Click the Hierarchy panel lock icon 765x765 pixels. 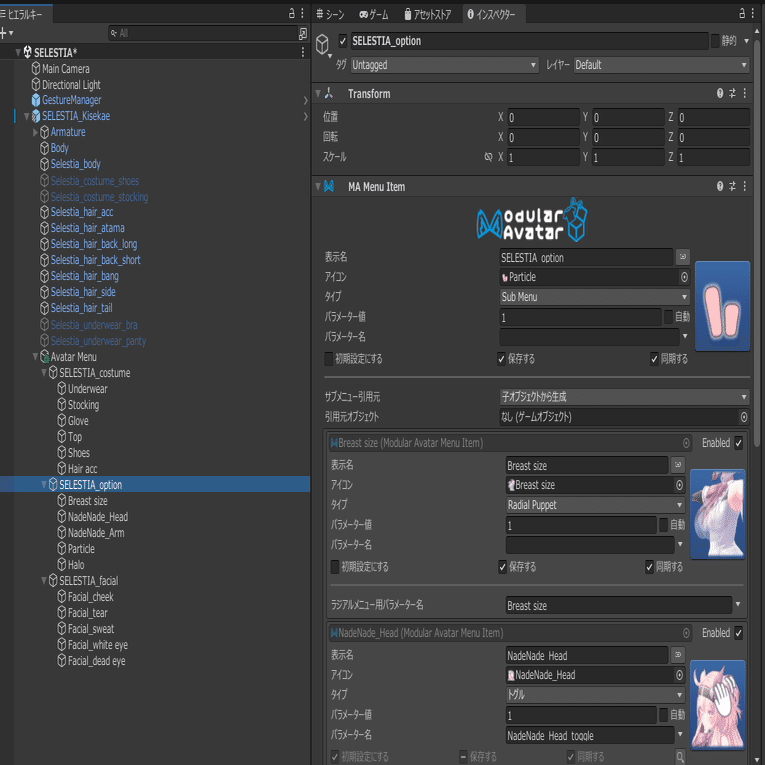tap(292, 13)
